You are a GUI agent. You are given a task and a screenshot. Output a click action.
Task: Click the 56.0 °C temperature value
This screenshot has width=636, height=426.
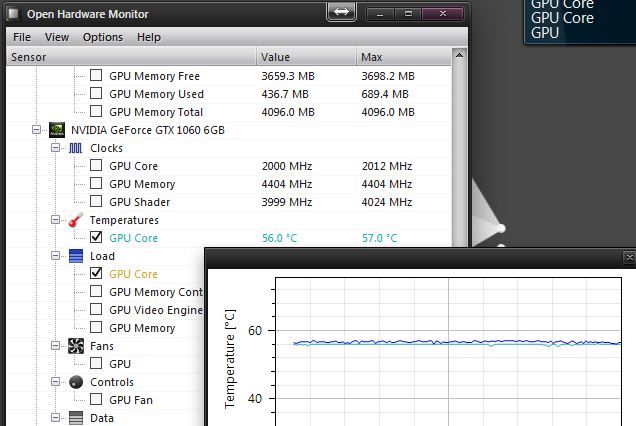tap(279, 238)
